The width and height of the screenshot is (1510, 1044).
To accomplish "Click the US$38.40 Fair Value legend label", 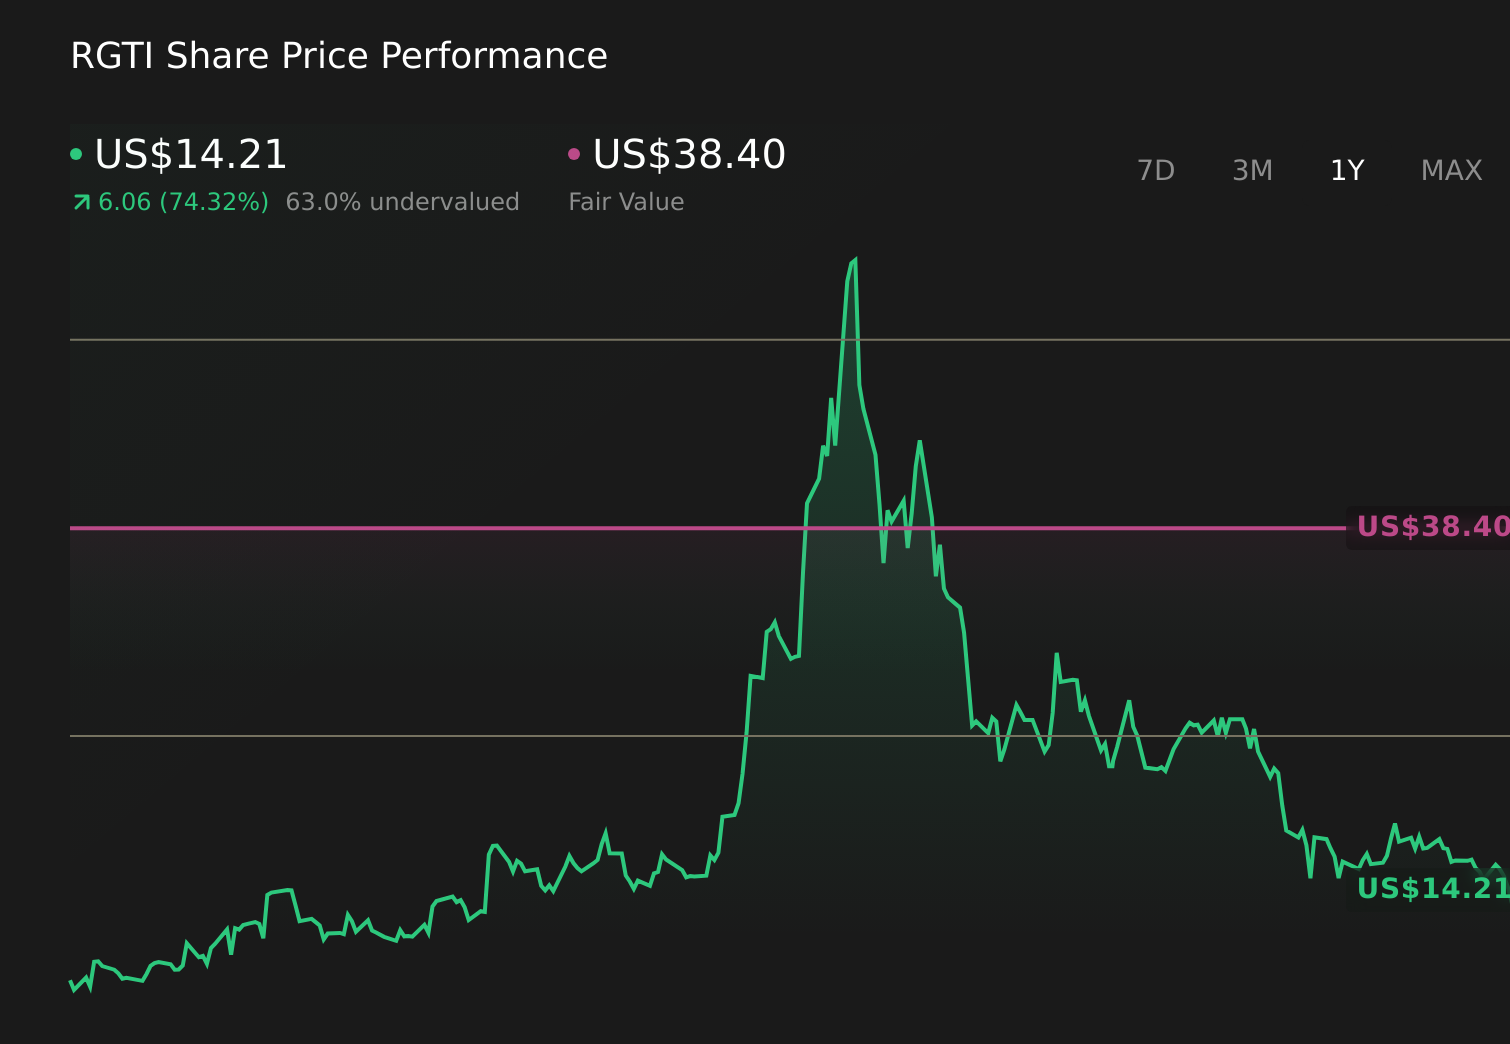I will (x=688, y=154).
